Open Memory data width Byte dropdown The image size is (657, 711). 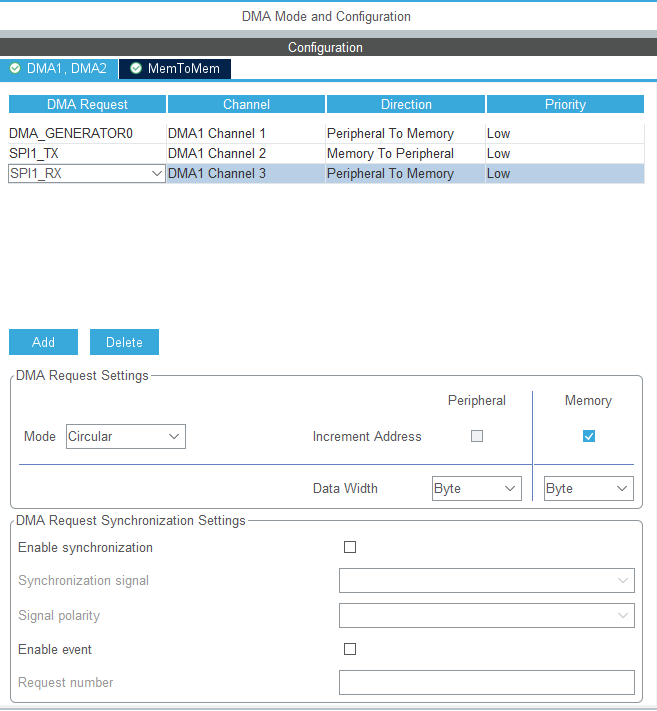coord(589,488)
